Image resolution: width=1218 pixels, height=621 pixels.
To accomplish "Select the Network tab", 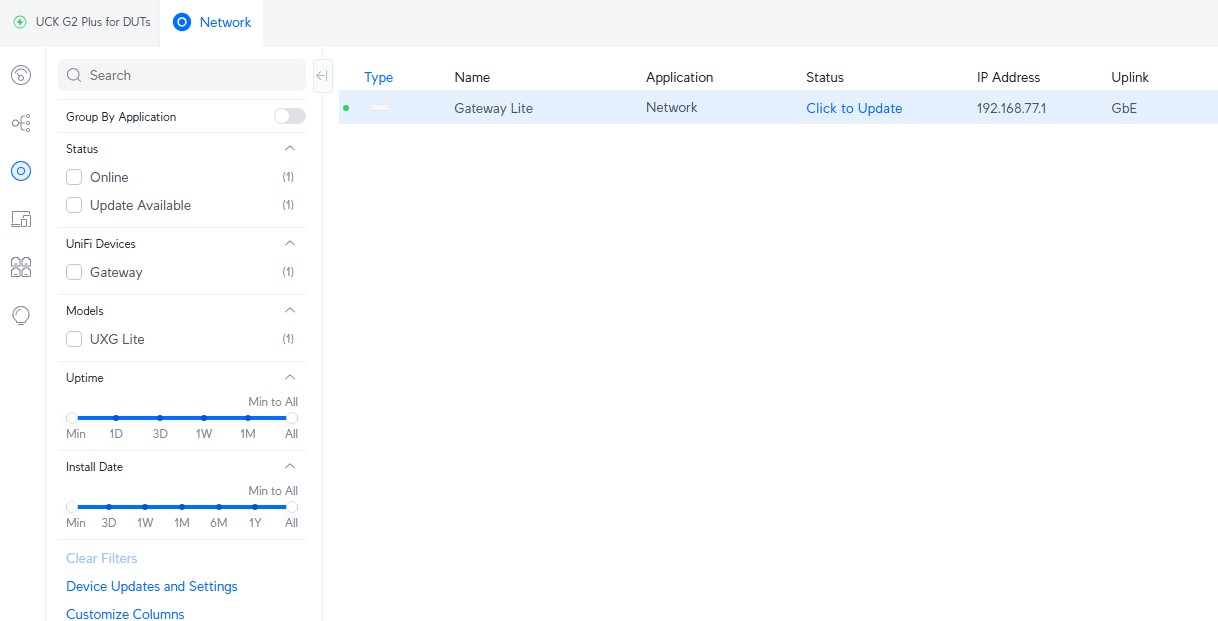I will click(212, 22).
